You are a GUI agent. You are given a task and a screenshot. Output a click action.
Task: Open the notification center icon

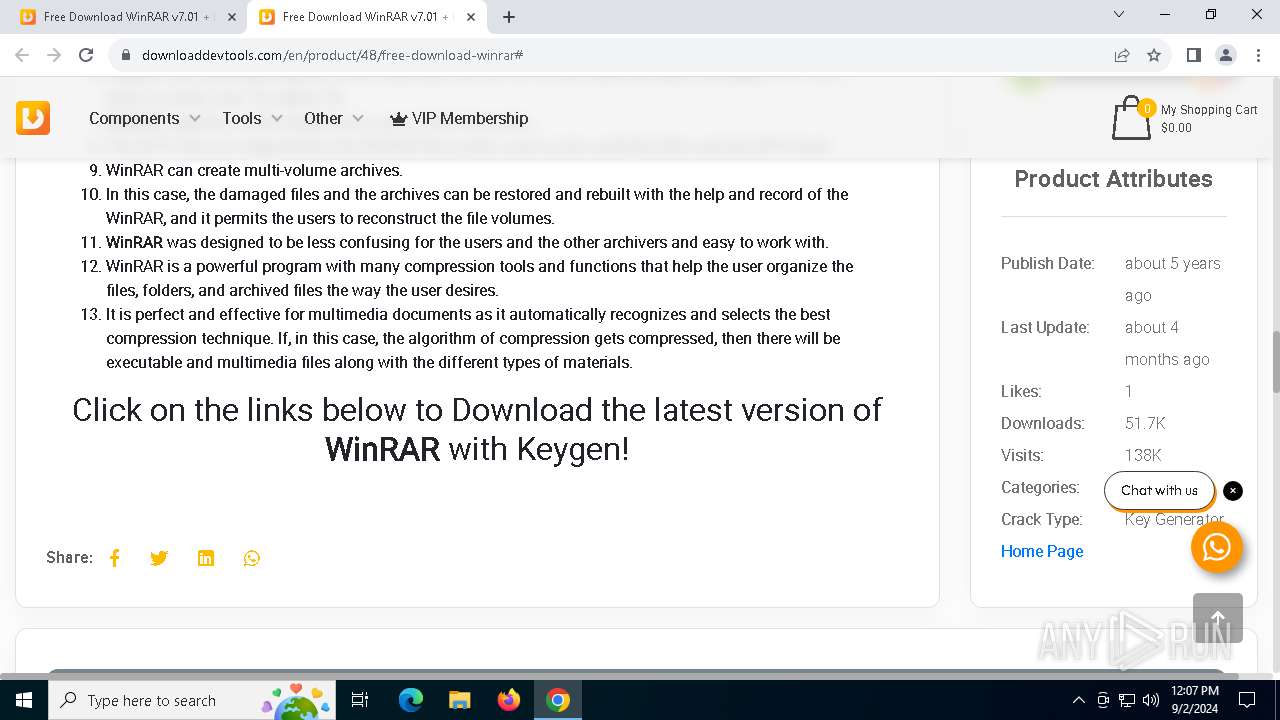coord(1247,700)
